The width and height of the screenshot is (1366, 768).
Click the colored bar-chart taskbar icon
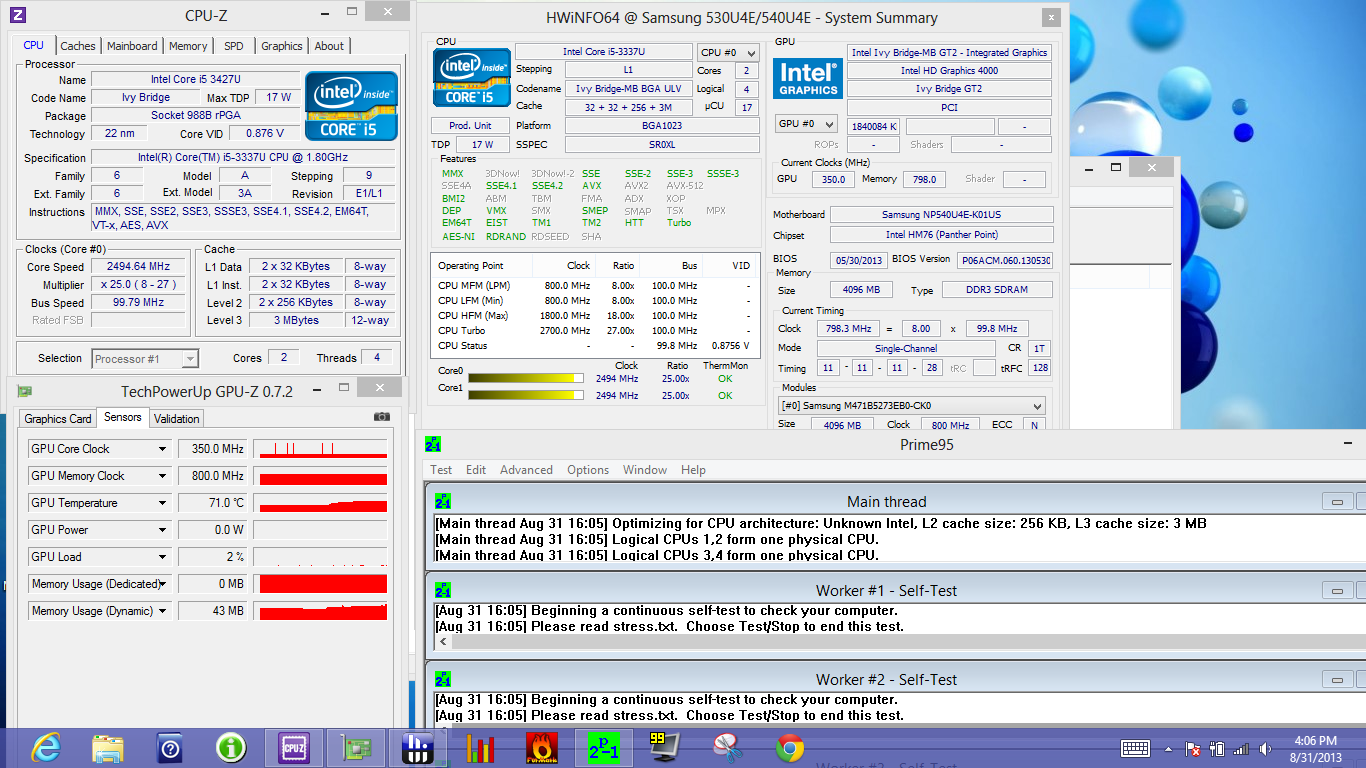(481, 748)
